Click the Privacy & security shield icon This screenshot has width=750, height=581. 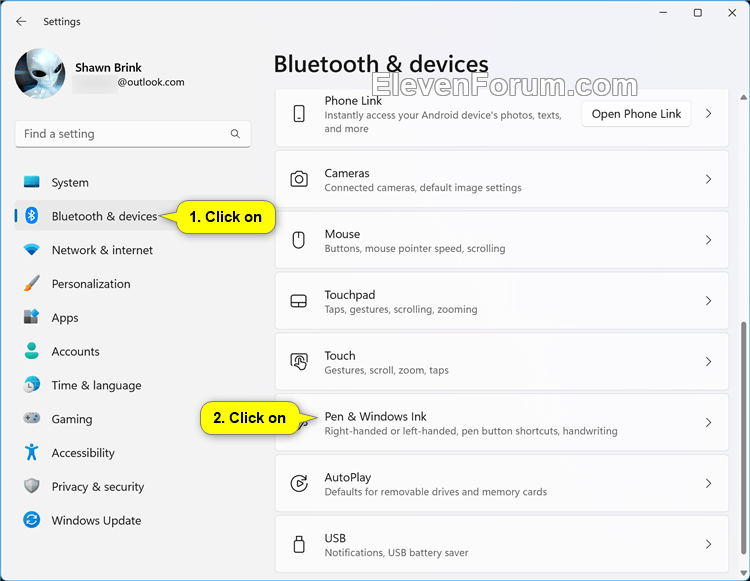pyautogui.click(x=32, y=486)
